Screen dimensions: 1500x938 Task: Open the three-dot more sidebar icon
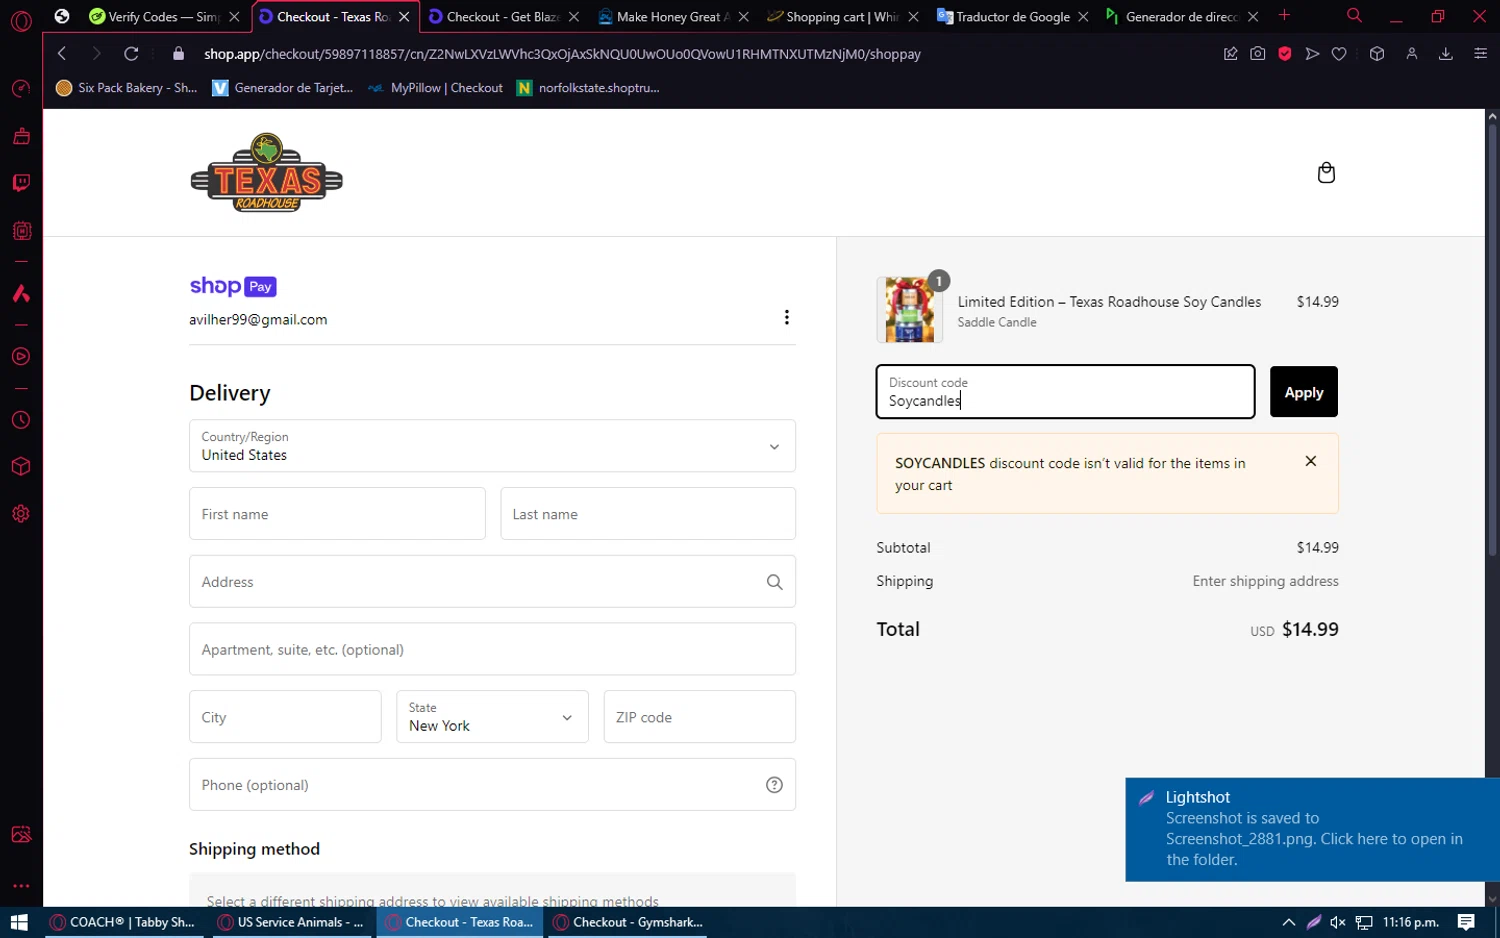21,886
